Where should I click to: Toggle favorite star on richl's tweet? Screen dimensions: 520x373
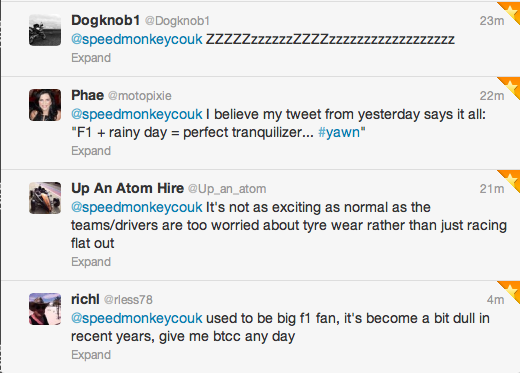(x=512, y=290)
